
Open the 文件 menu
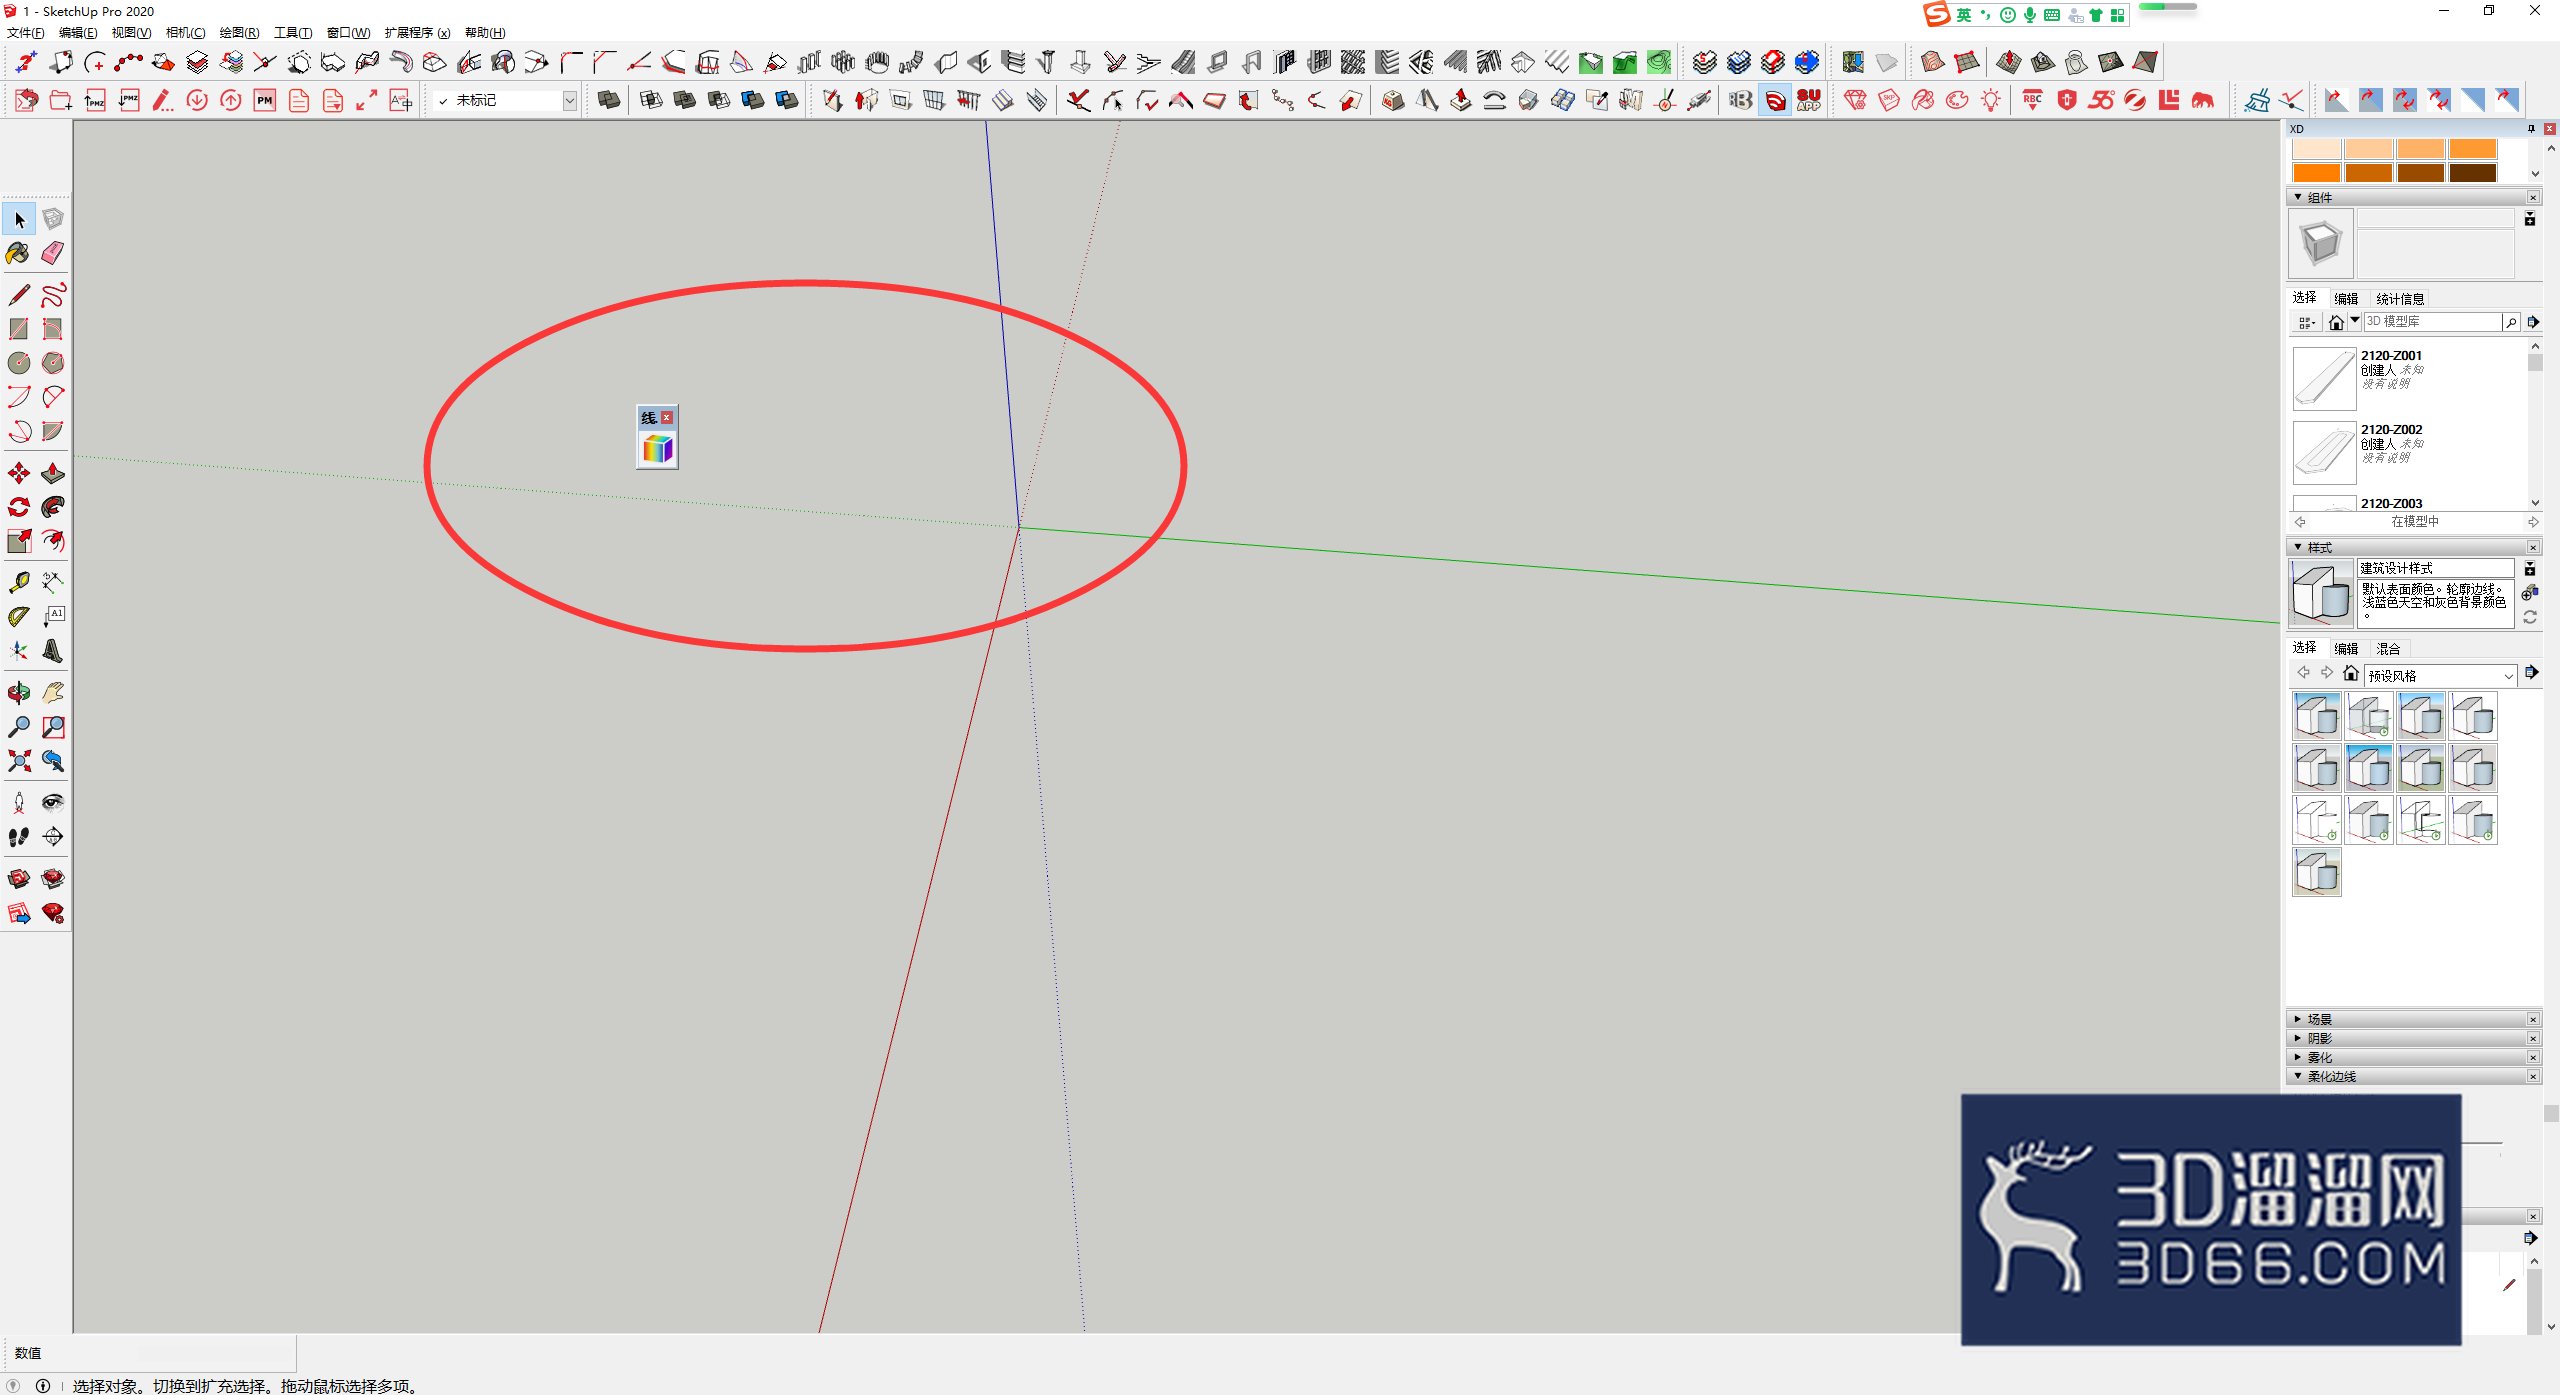click(26, 33)
